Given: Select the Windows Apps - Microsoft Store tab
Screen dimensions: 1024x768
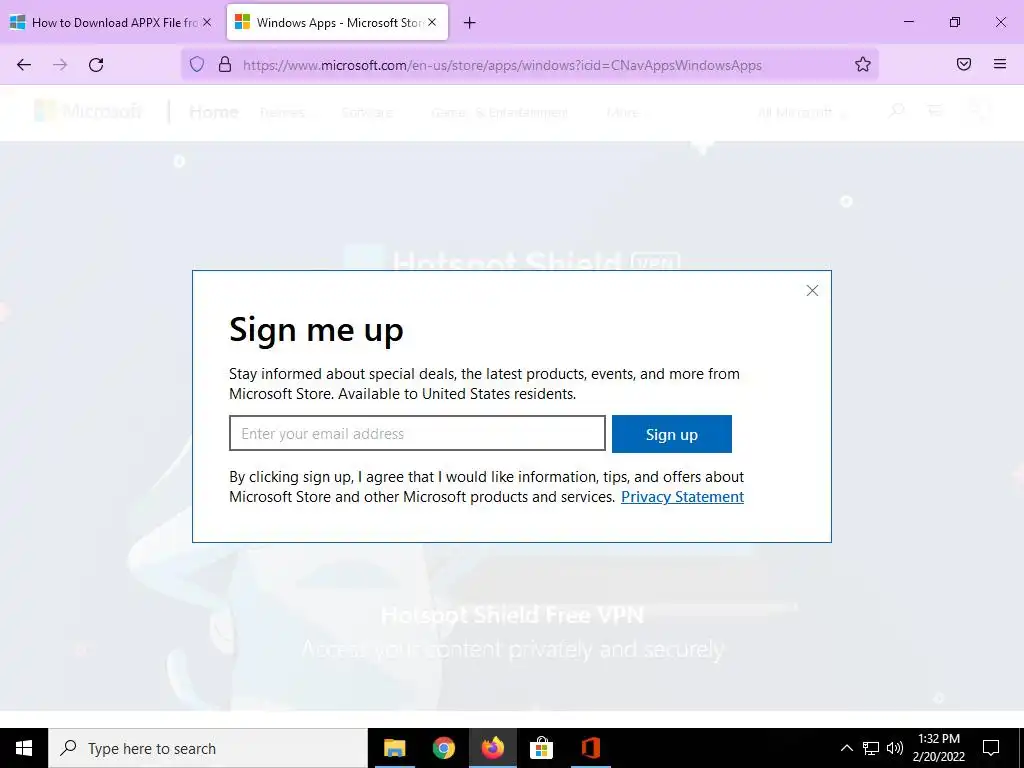Looking at the screenshot, I should 338,22.
